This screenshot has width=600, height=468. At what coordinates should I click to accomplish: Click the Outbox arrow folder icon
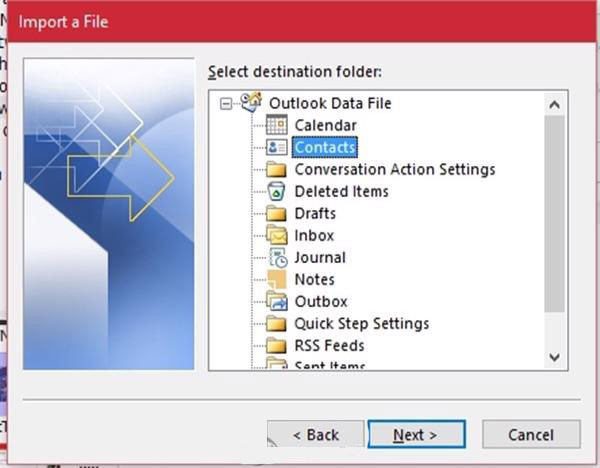coord(277,301)
